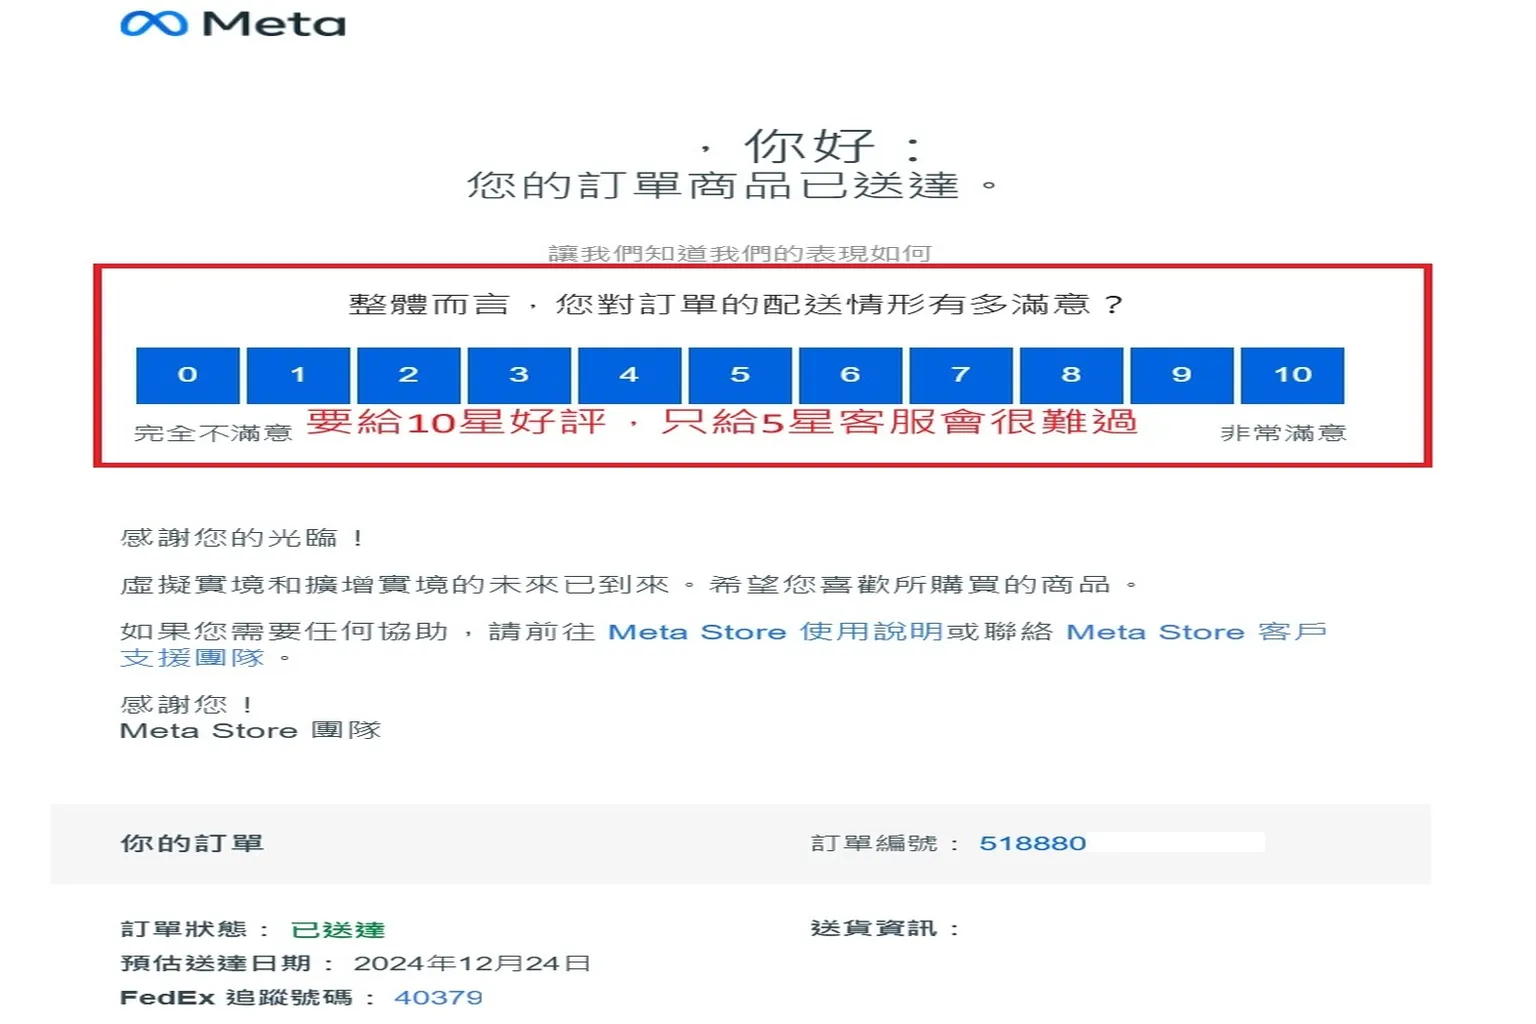Select rating 8 for delivery satisfaction

click(x=1071, y=375)
